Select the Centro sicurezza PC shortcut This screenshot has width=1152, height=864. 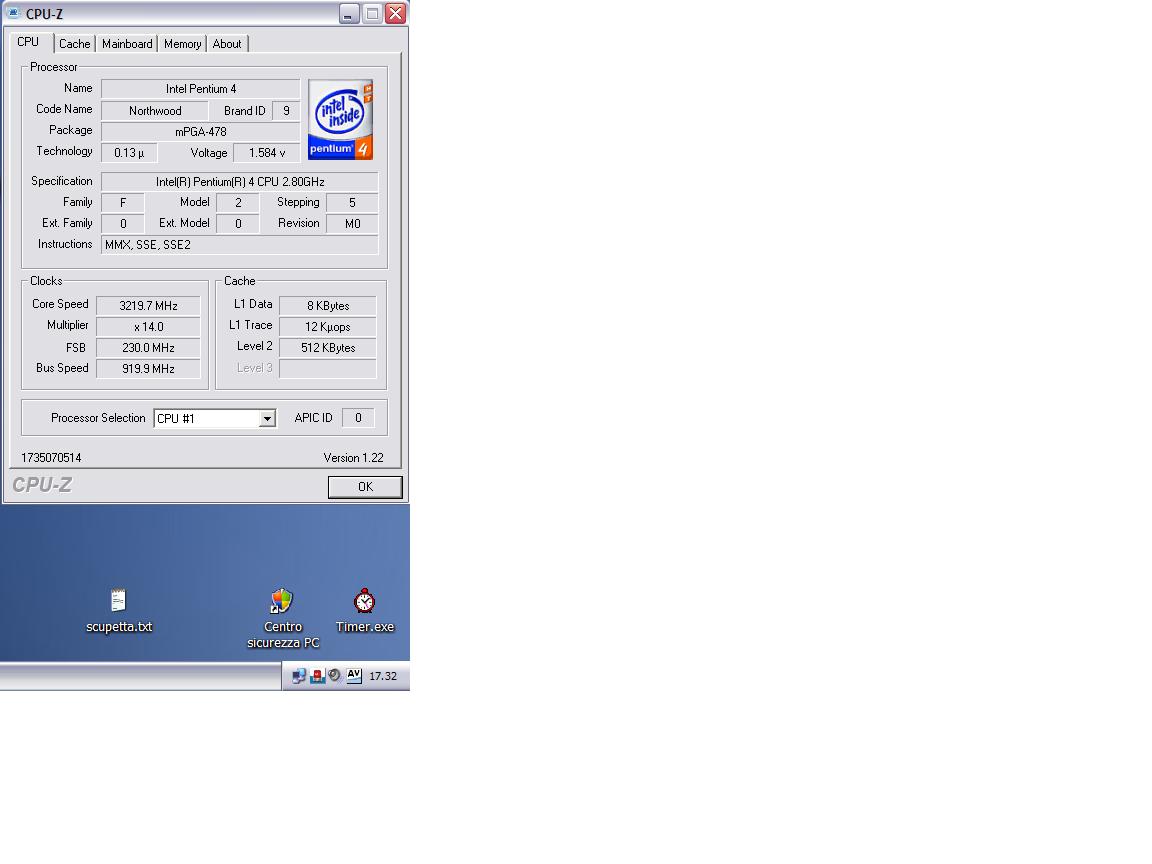pyautogui.click(x=283, y=619)
